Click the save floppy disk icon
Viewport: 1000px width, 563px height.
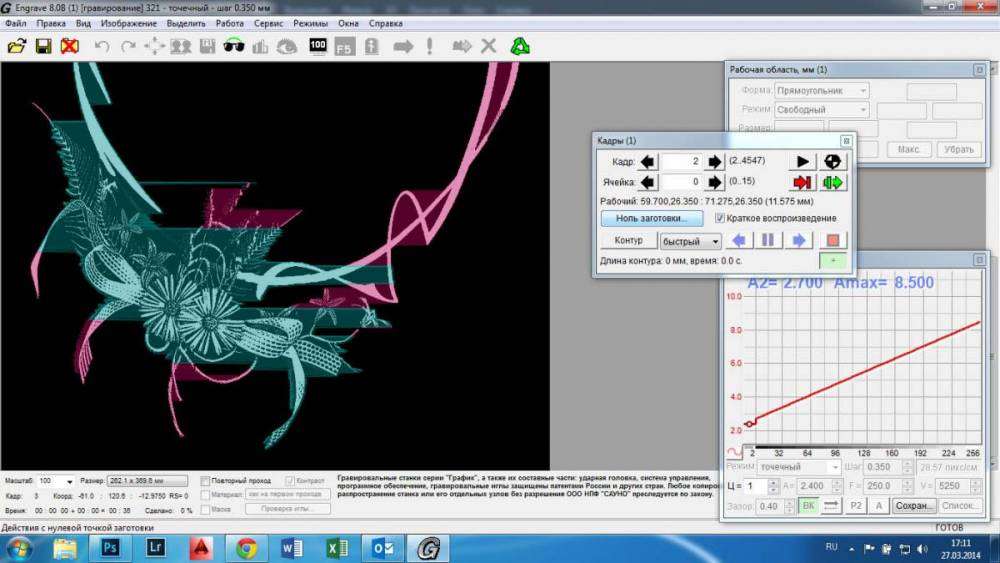(43, 46)
